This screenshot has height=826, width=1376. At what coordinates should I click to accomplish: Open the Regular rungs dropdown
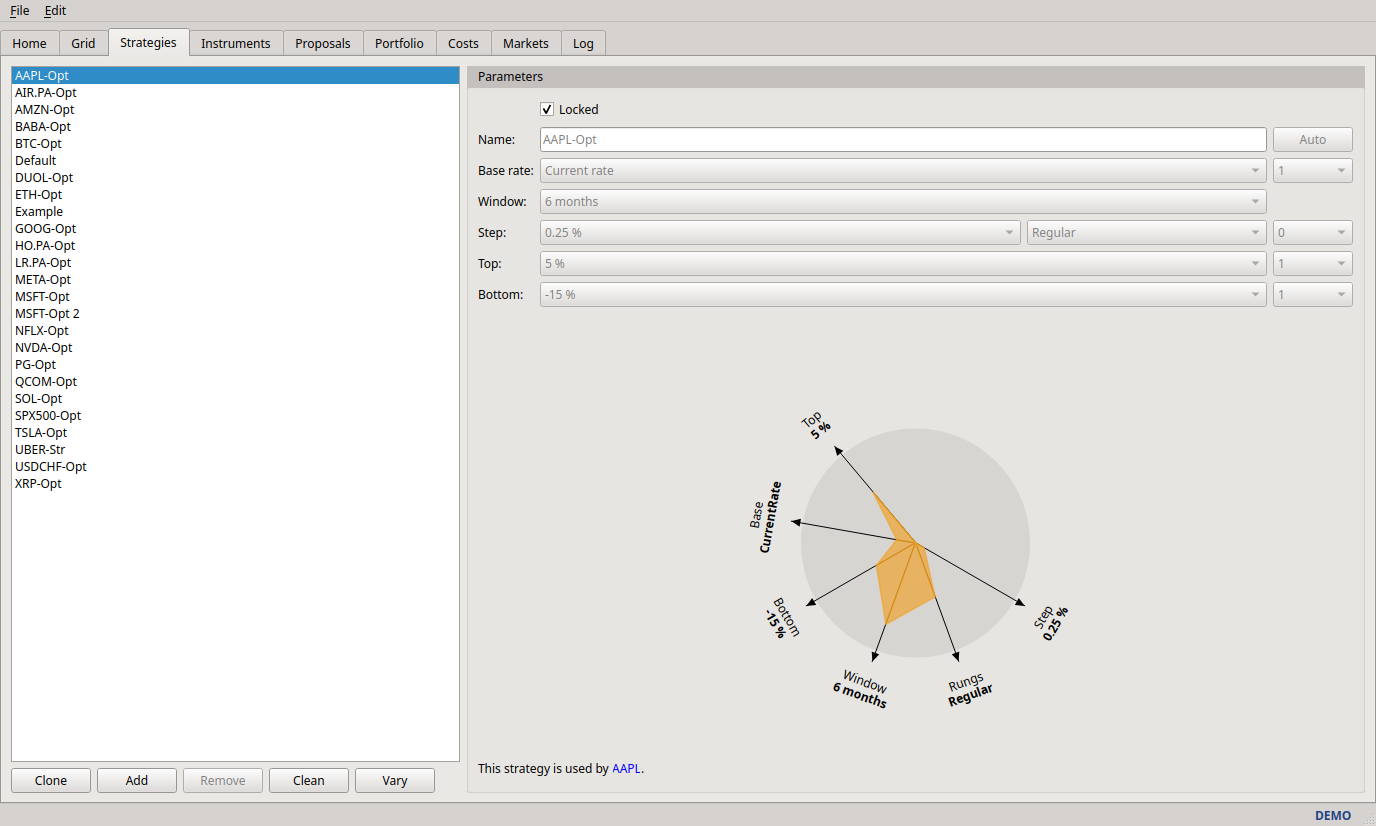(x=1147, y=232)
